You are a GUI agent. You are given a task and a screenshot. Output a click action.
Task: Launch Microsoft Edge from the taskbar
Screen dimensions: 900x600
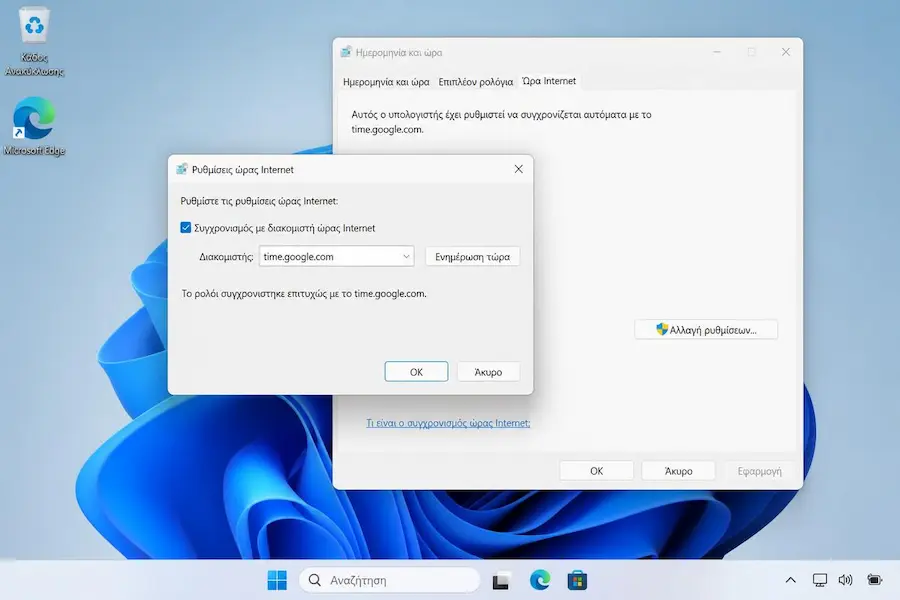point(540,580)
